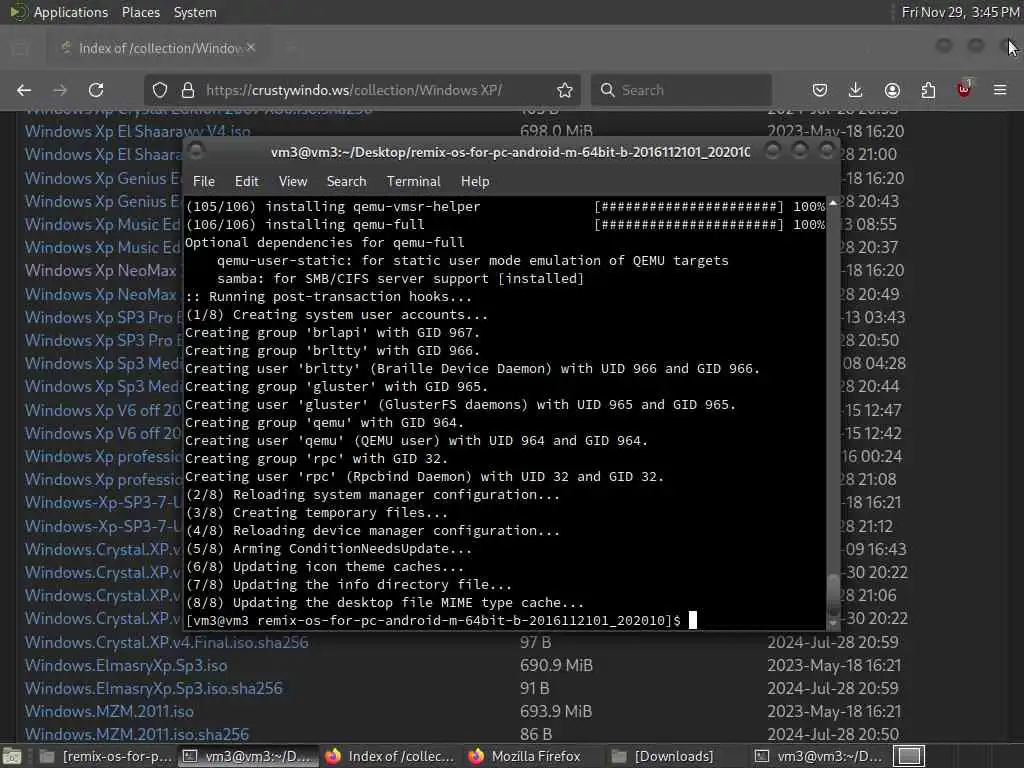Viewport: 1024px width, 768px height.
Task: Select the Index of /collection/Windows tab
Action: point(158,48)
